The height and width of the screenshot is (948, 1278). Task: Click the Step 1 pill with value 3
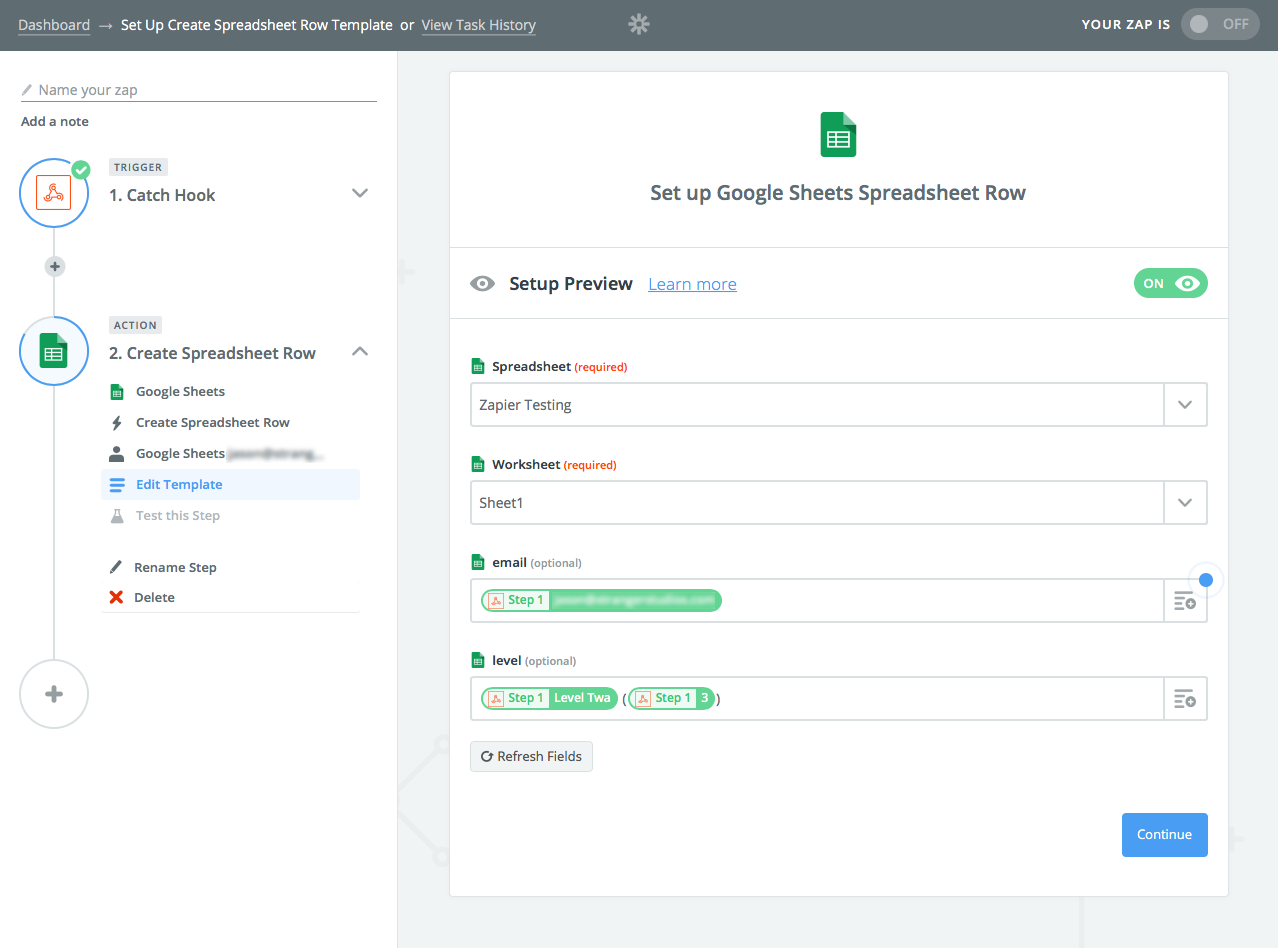tap(671, 698)
